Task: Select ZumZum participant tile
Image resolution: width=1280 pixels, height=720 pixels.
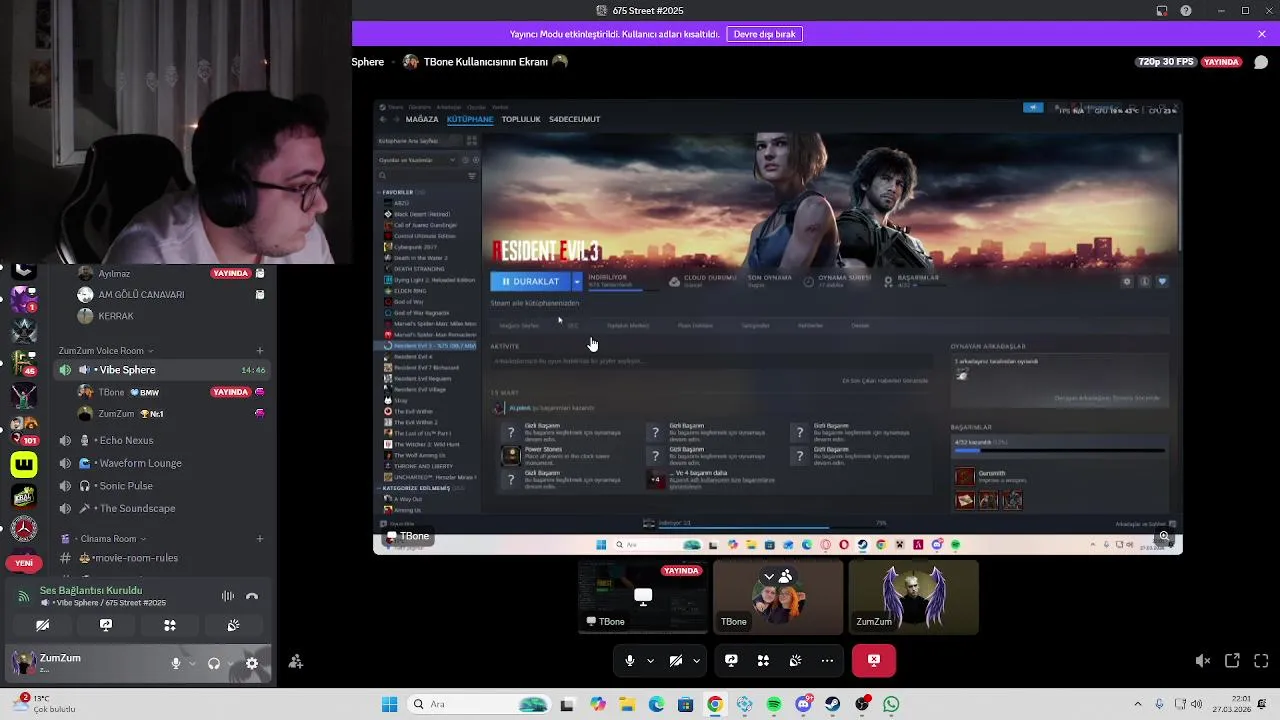Action: [913, 597]
